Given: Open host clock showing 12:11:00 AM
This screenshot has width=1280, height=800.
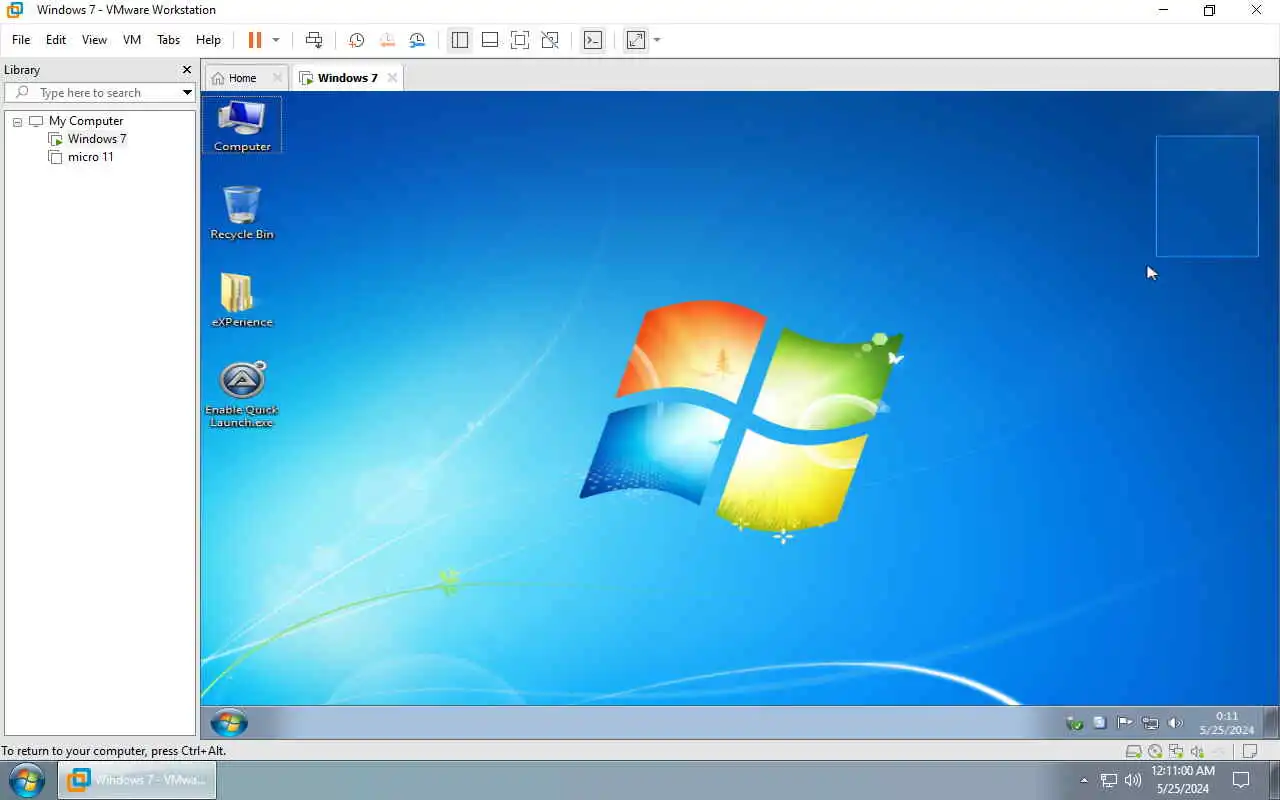Looking at the screenshot, I should (x=1183, y=780).
